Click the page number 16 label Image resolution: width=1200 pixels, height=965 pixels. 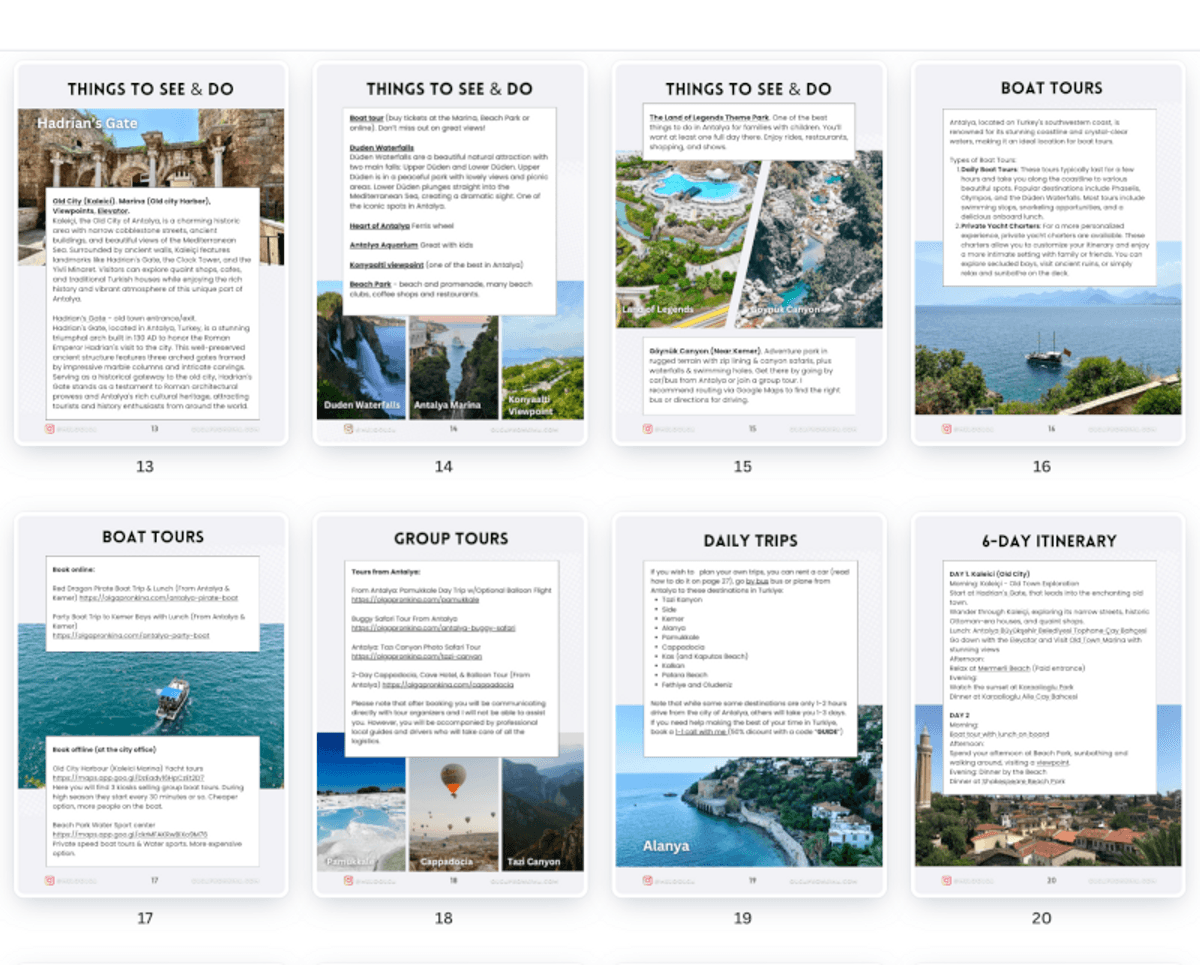(x=1042, y=466)
